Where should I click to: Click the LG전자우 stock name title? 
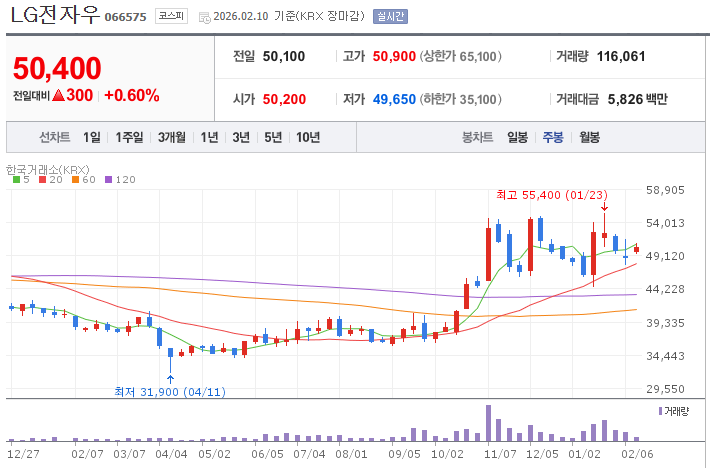click(x=55, y=16)
